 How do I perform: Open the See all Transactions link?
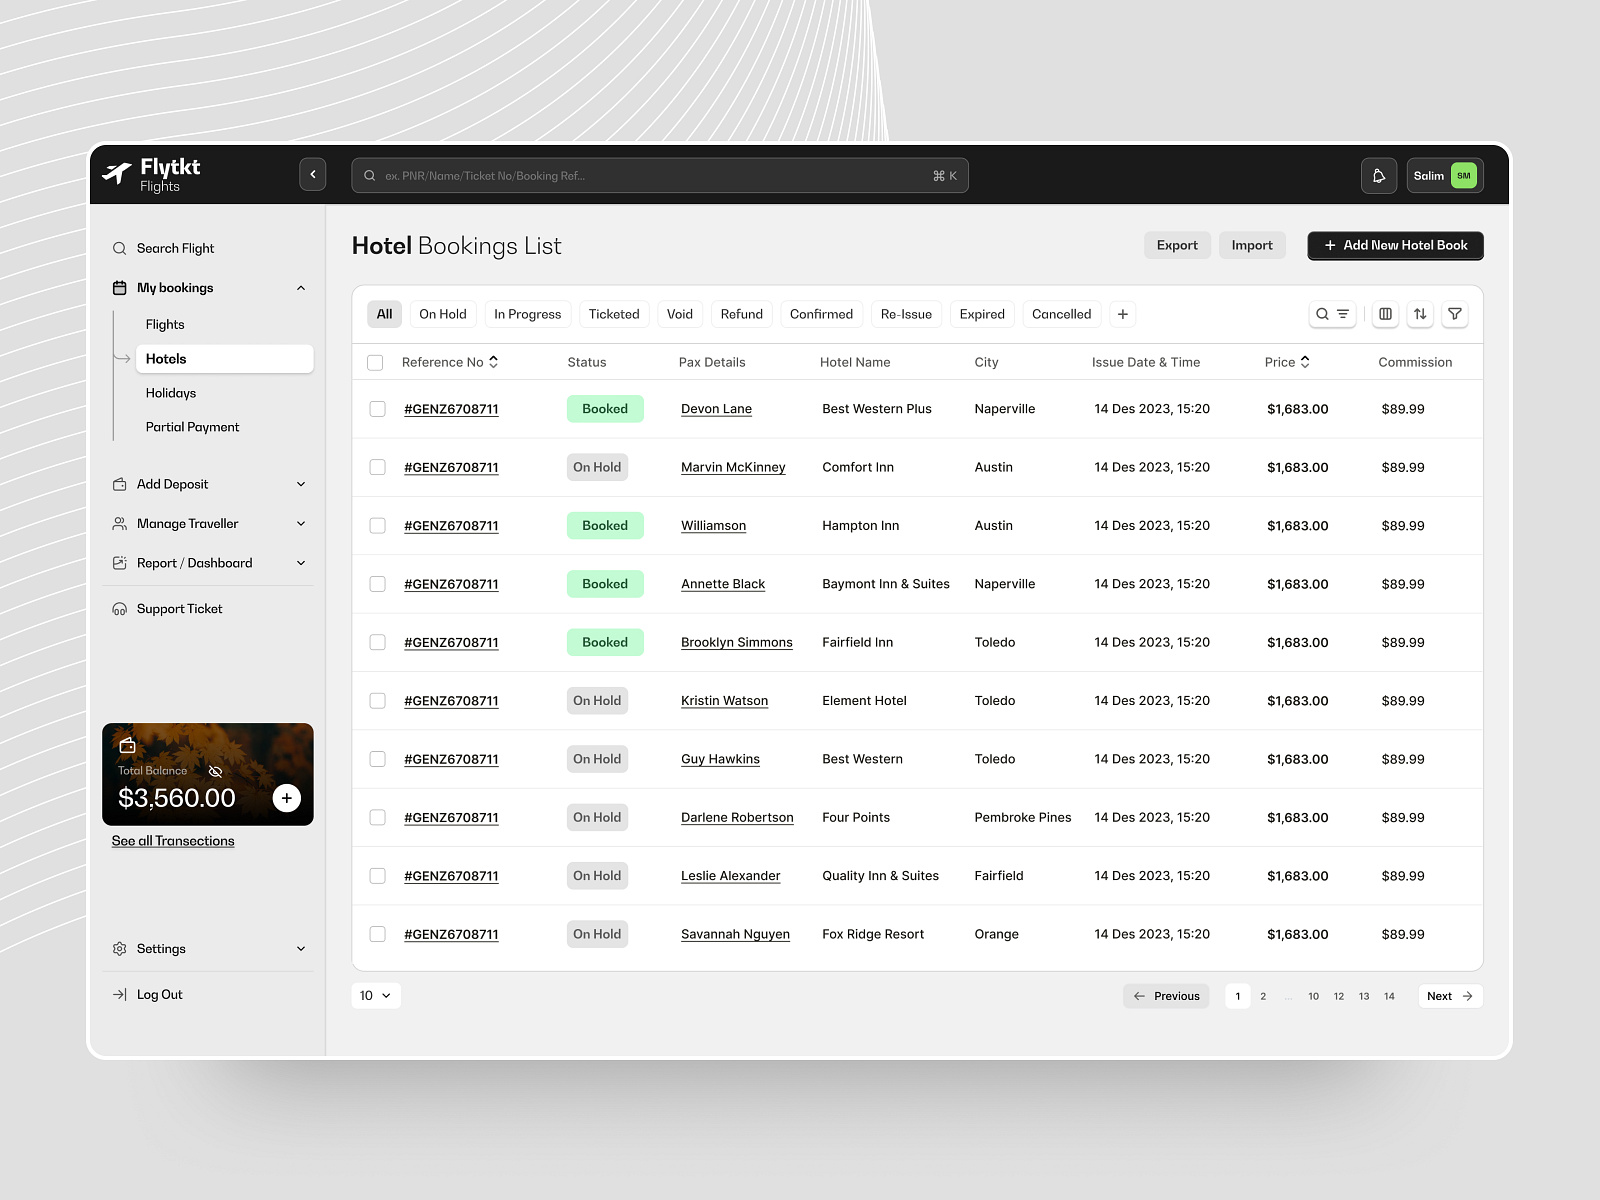[172, 840]
